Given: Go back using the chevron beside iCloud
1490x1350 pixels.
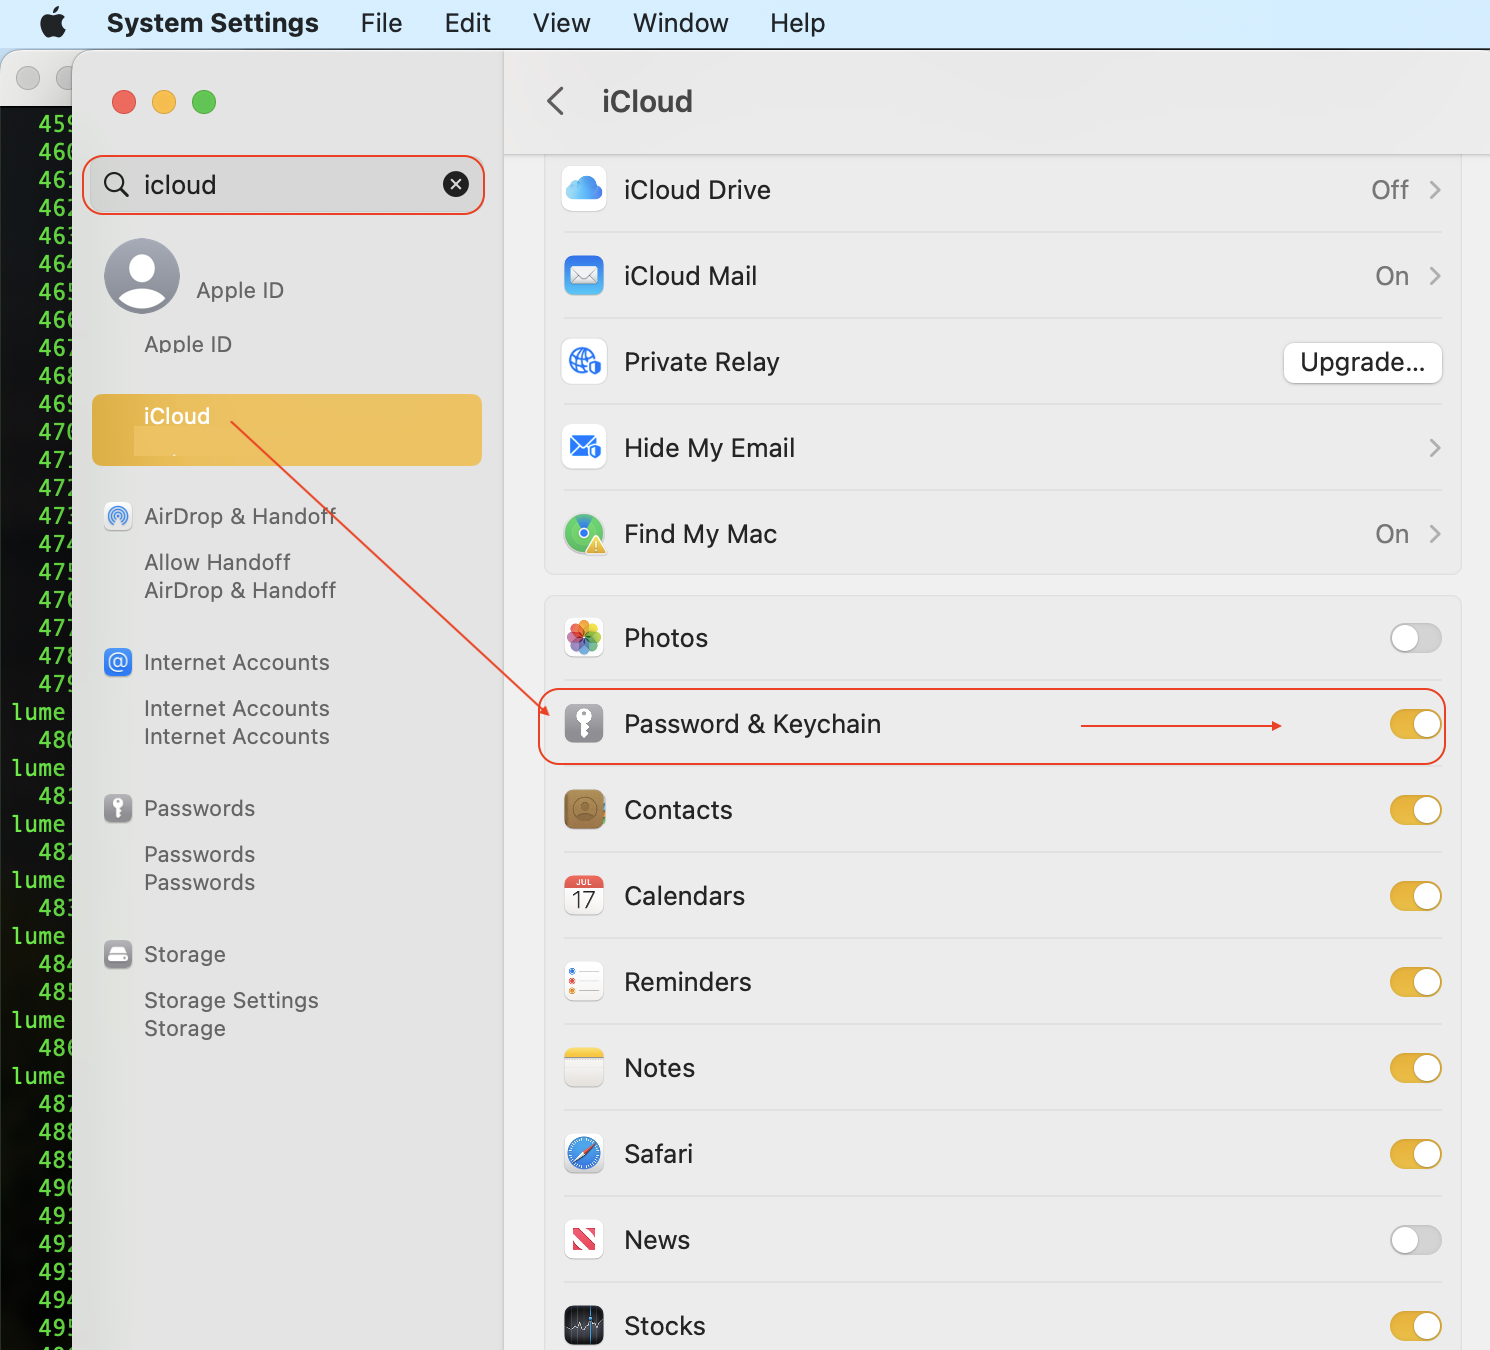Looking at the screenshot, I should tap(556, 101).
